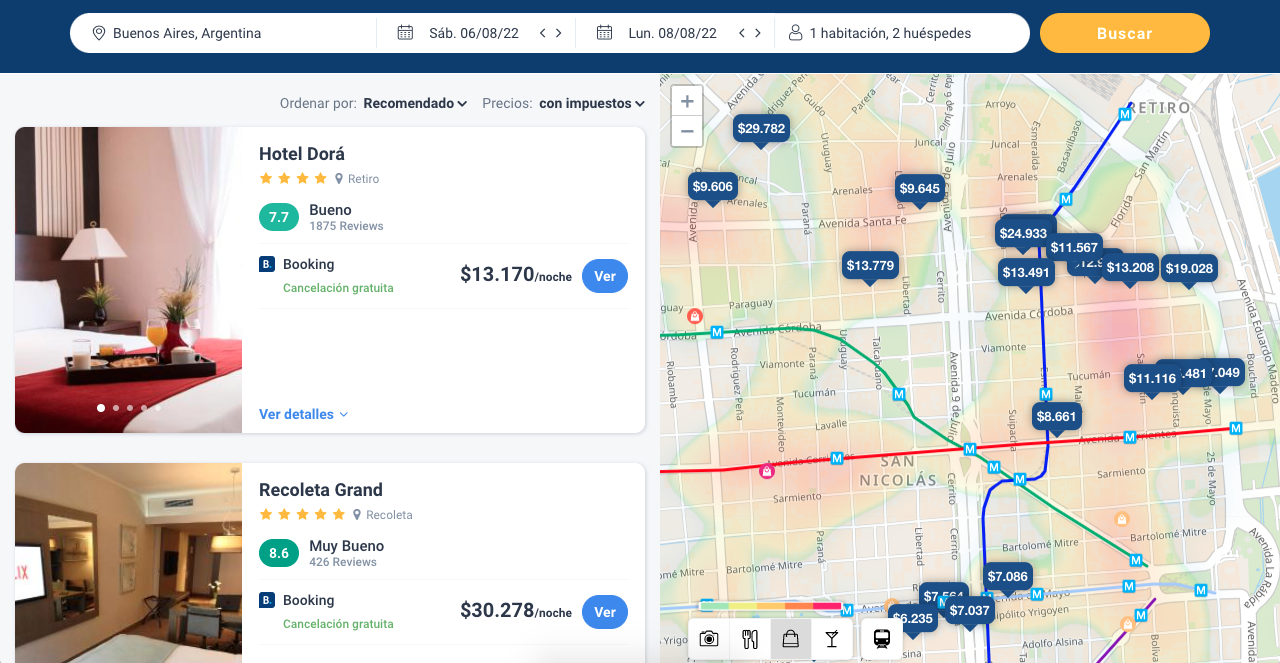Open the Recomendado sort dropdown
The height and width of the screenshot is (663, 1280).
click(x=415, y=103)
